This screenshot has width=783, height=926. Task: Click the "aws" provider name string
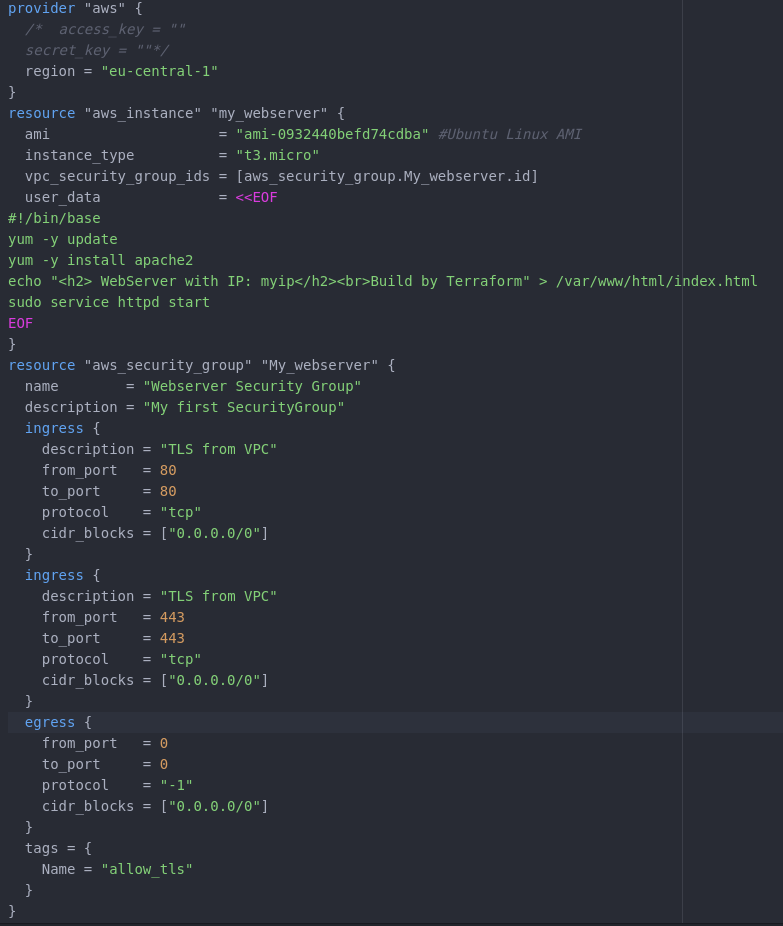click(x=105, y=8)
